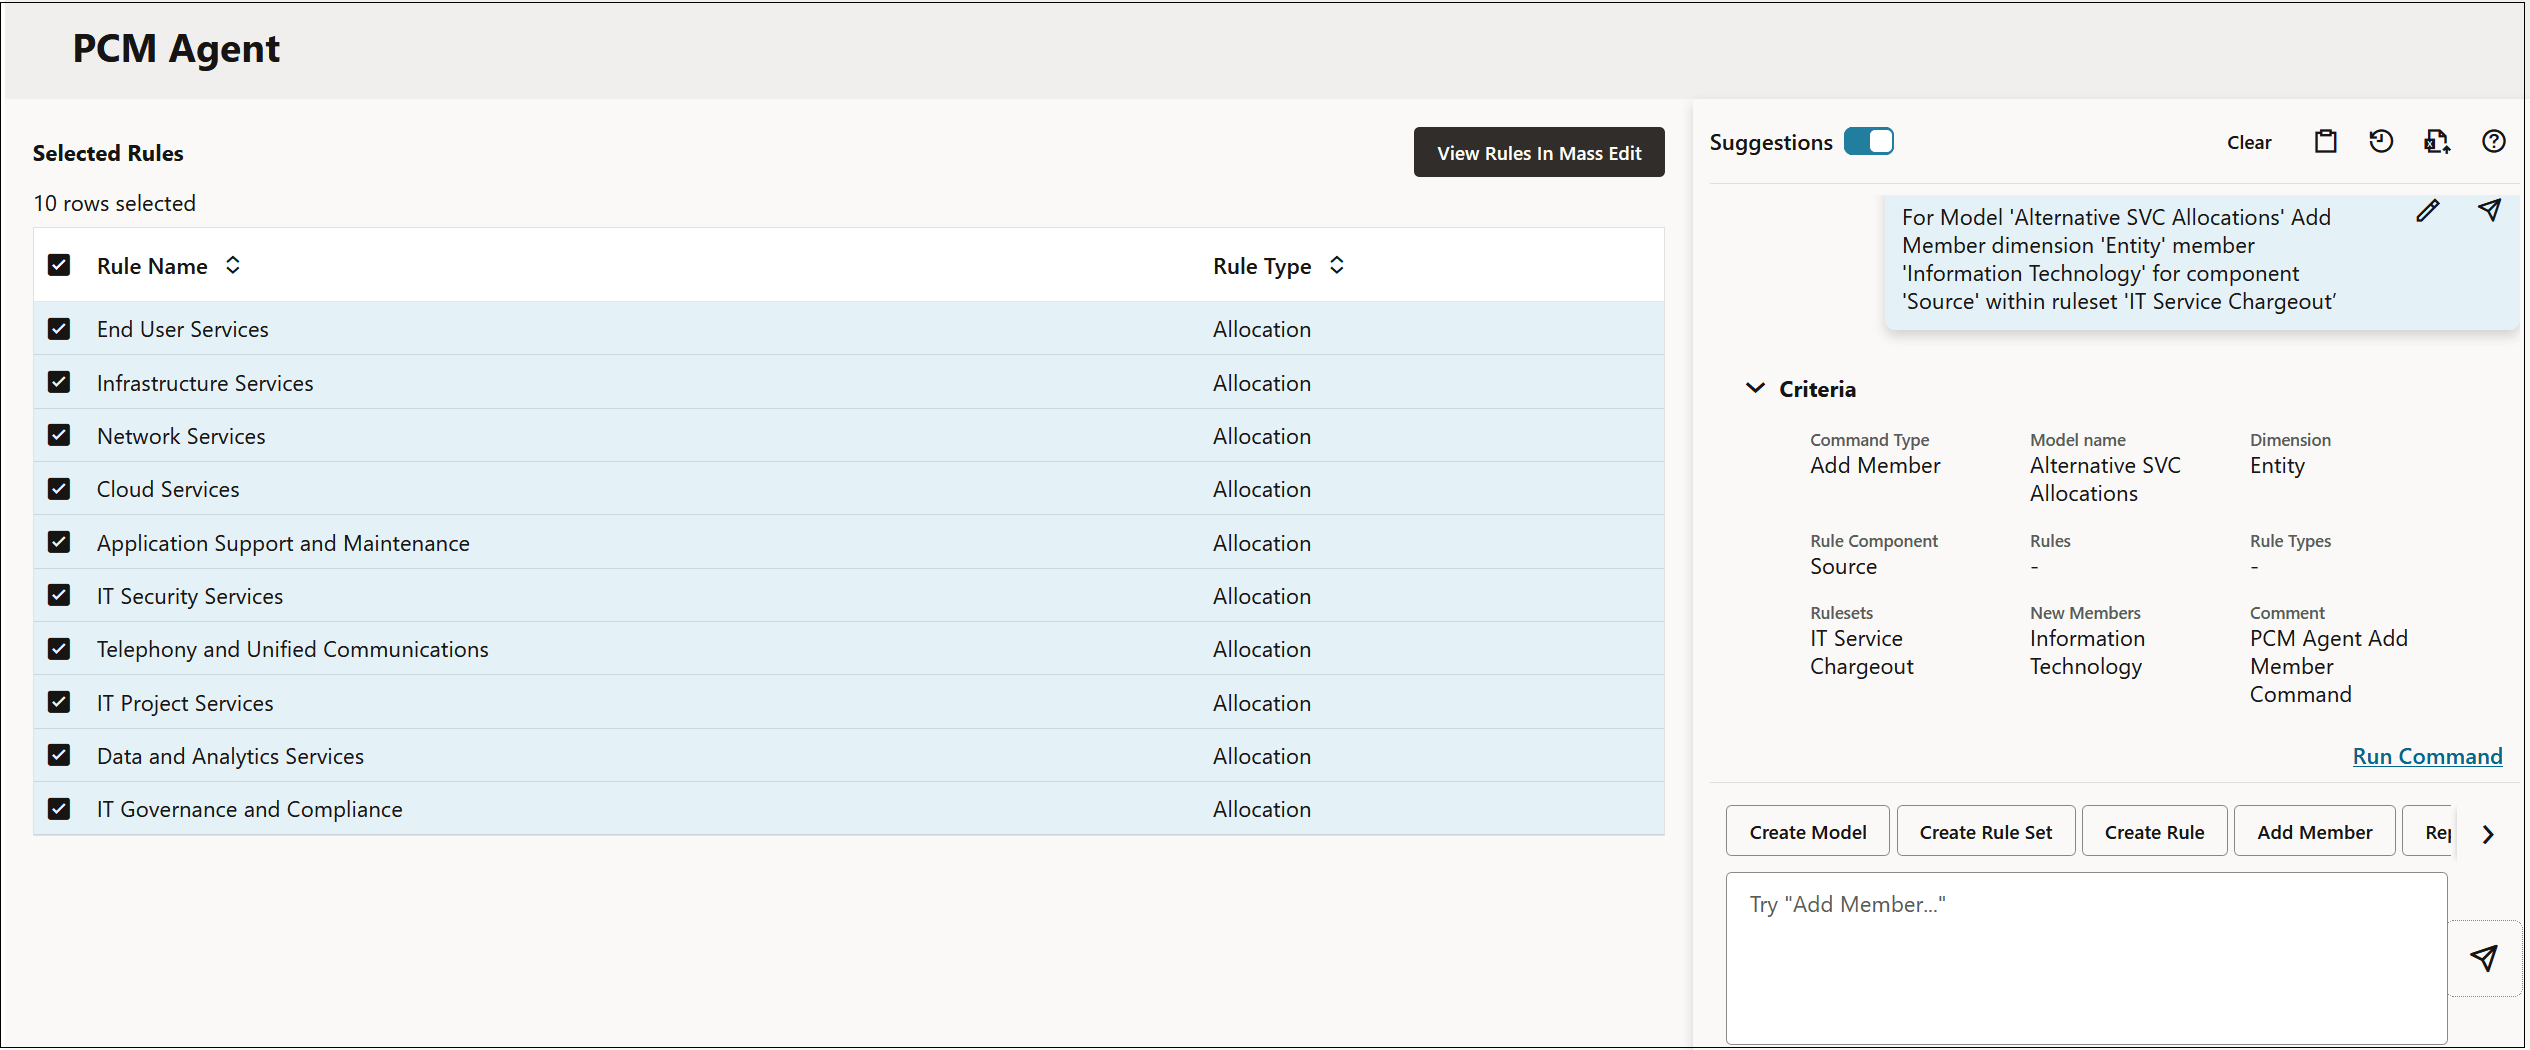Disable the Suggestions toggle
The width and height of the screenshot is (2530, 1050).
click(x=1868, y=141)
